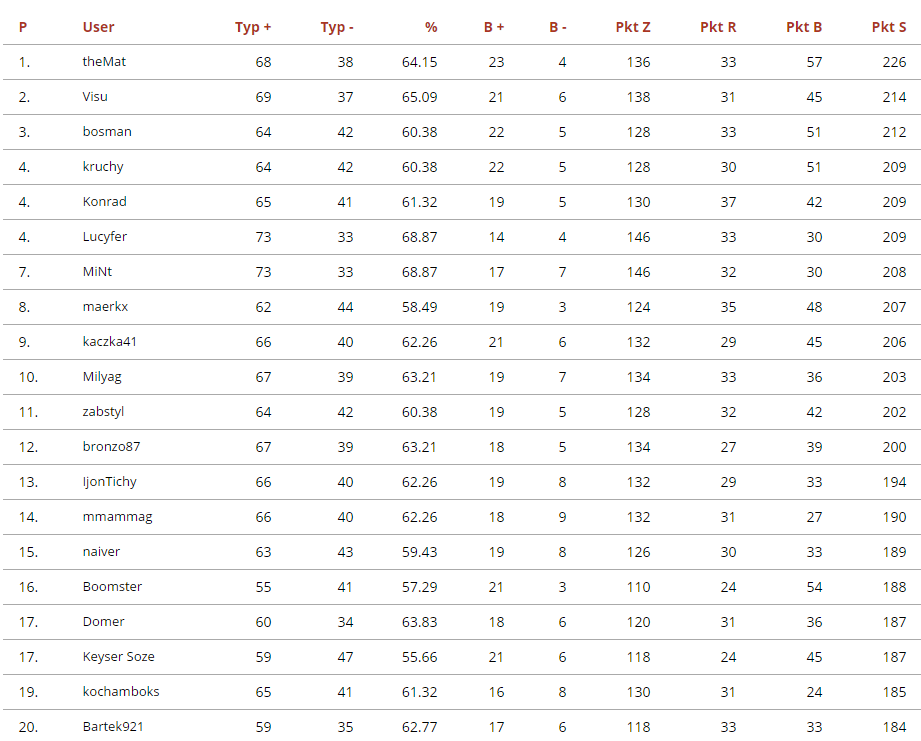The width and height of the screenshot is (921, 741).
Task: Click on user kaczka41
Action: (110, 342)
